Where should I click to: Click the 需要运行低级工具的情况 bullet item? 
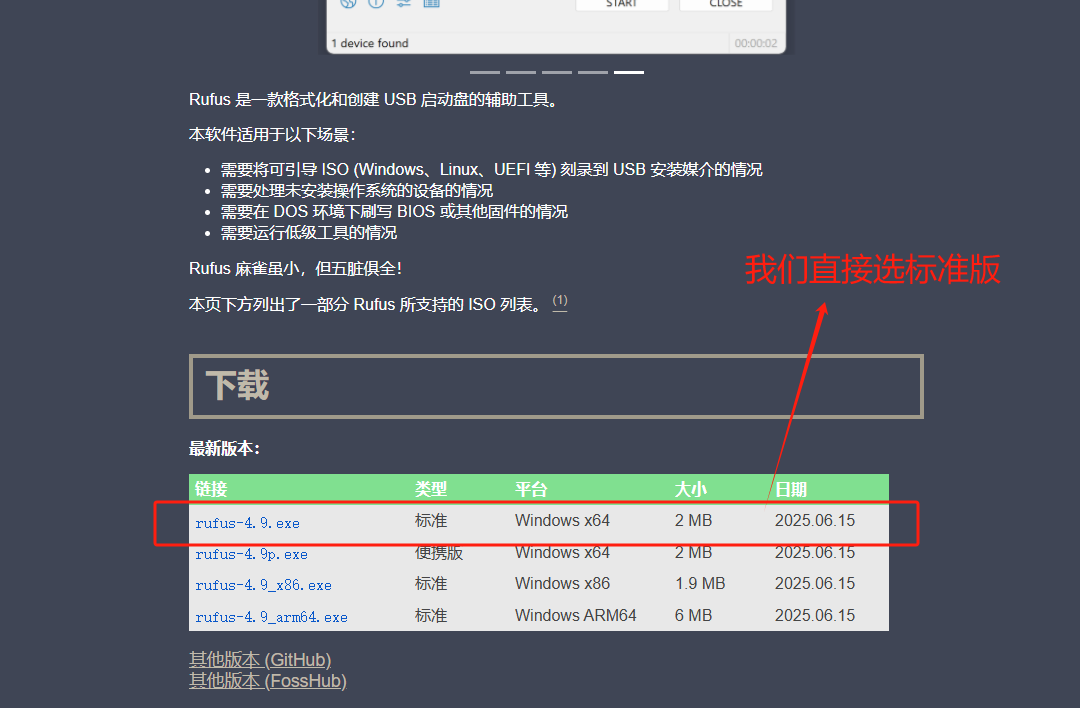coord(309,232)
